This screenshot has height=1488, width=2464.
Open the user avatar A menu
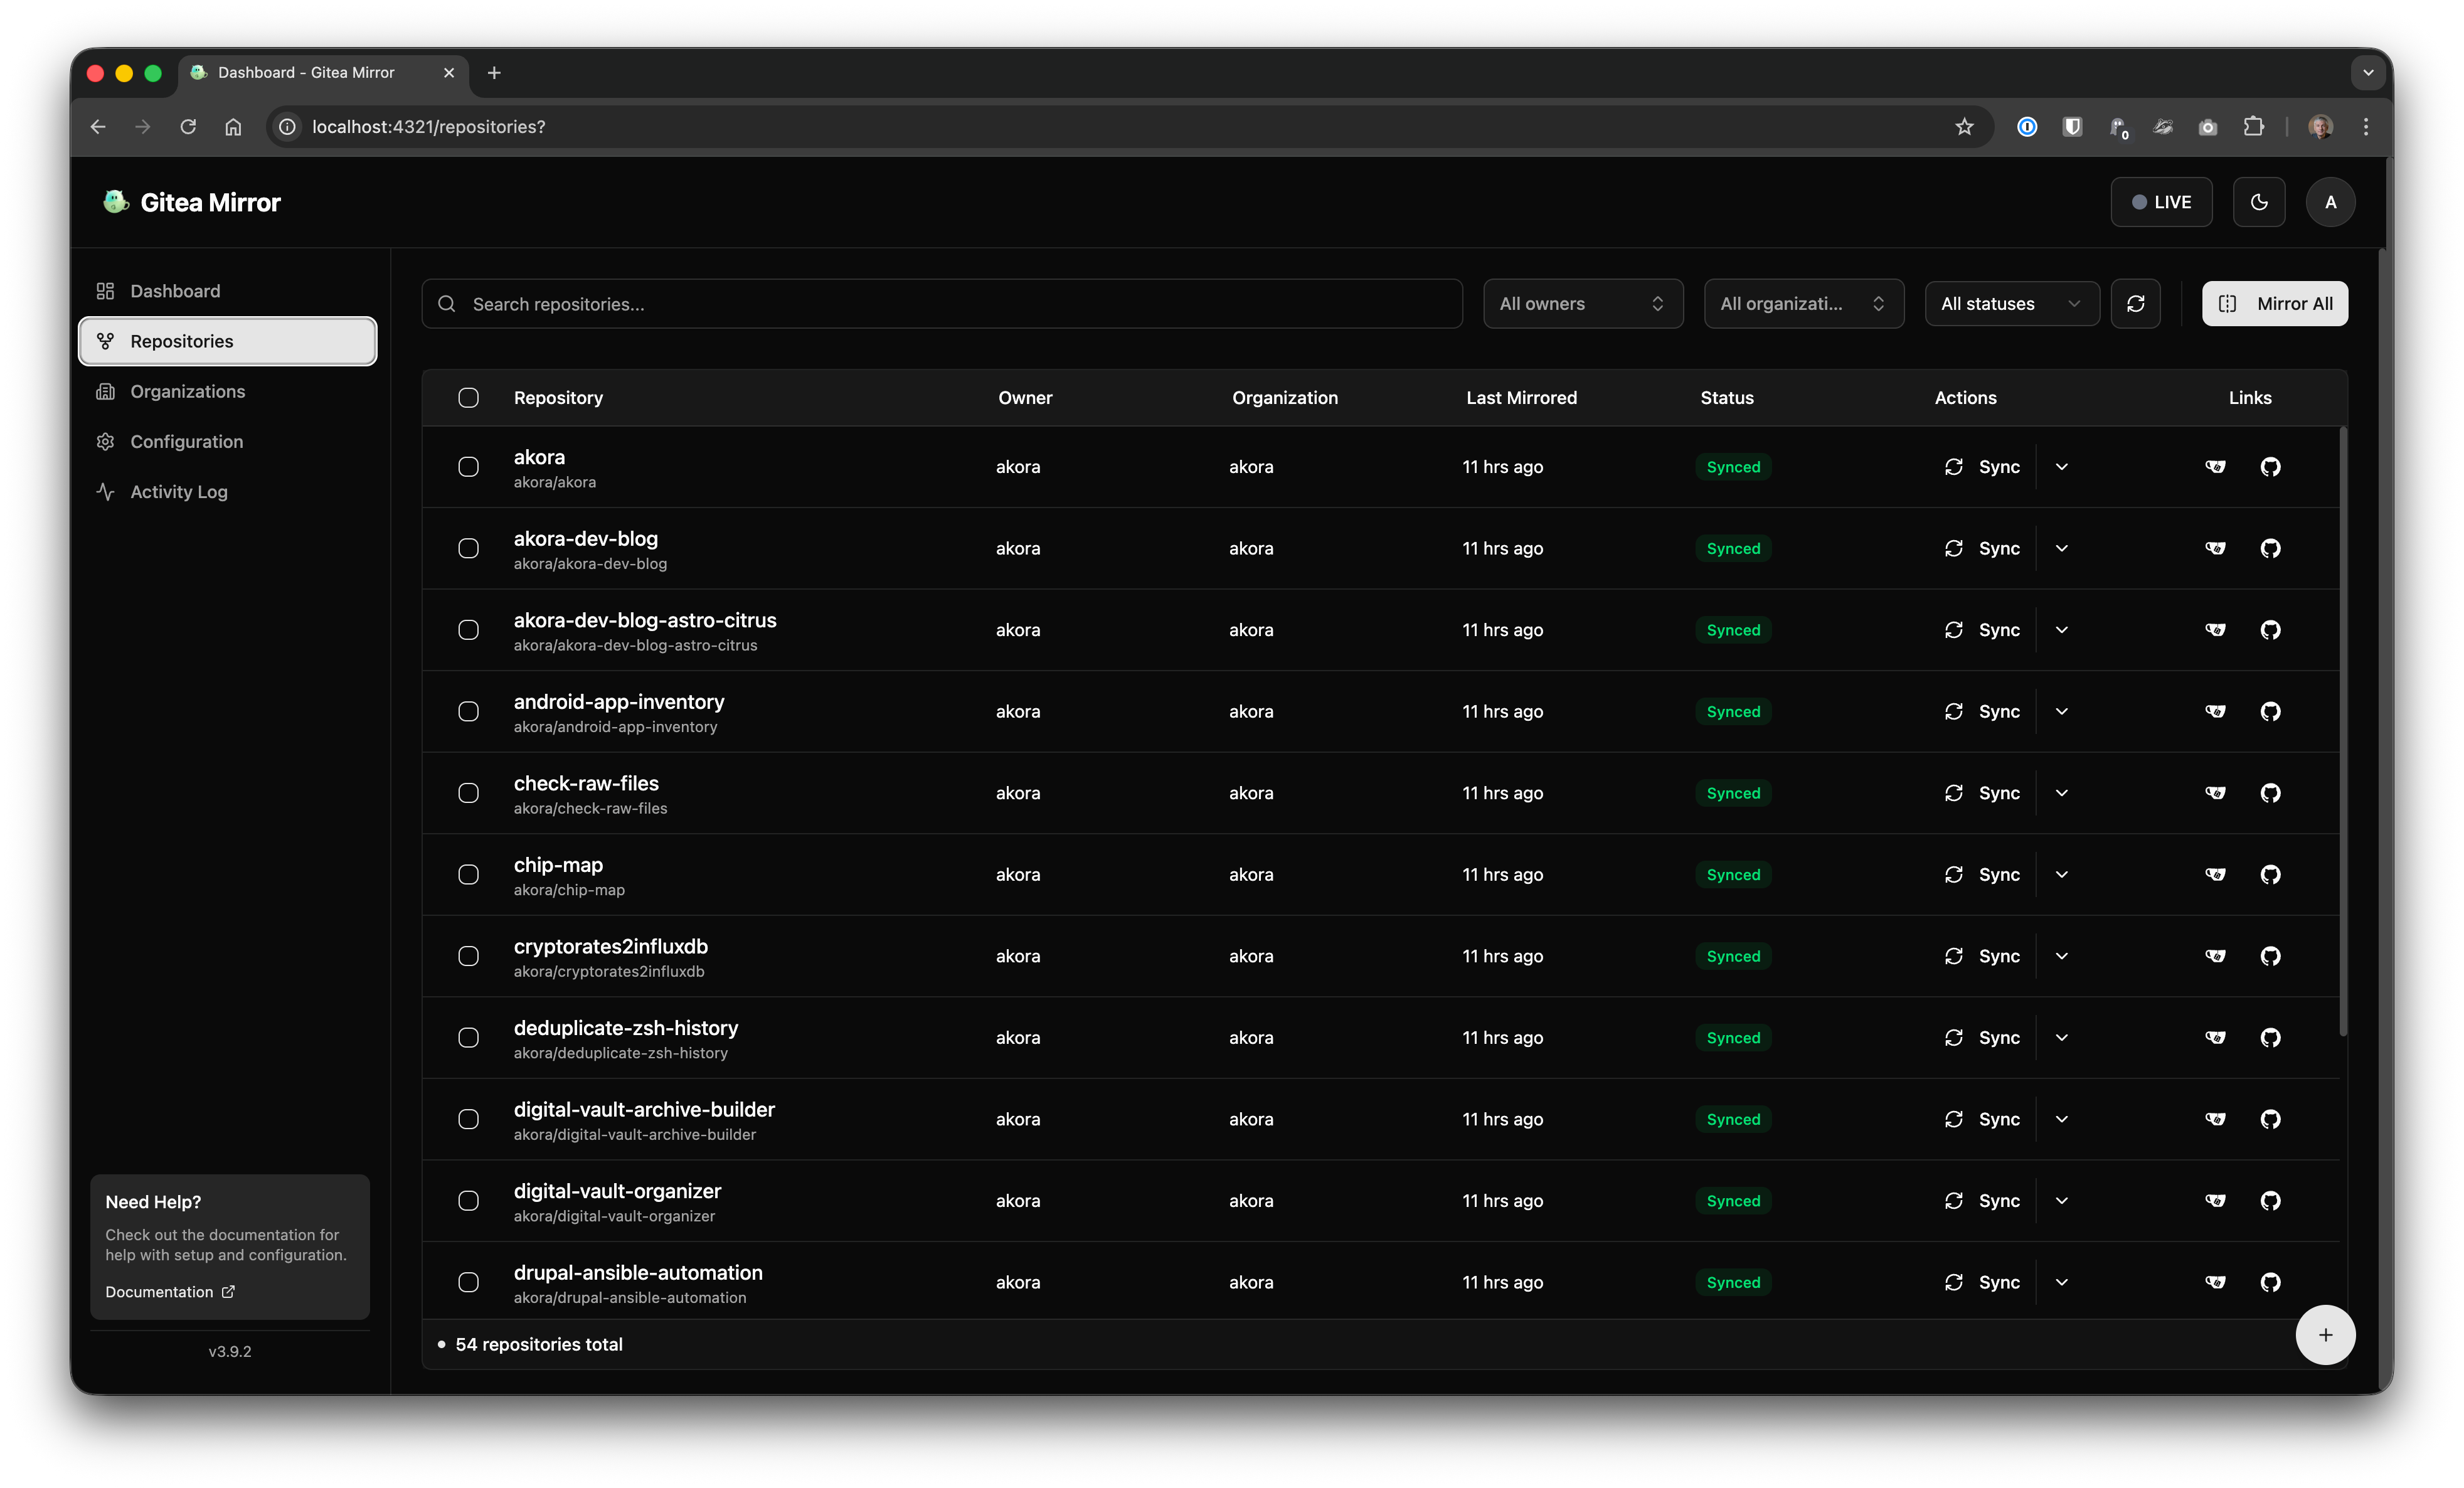[x=2330, y=202]
